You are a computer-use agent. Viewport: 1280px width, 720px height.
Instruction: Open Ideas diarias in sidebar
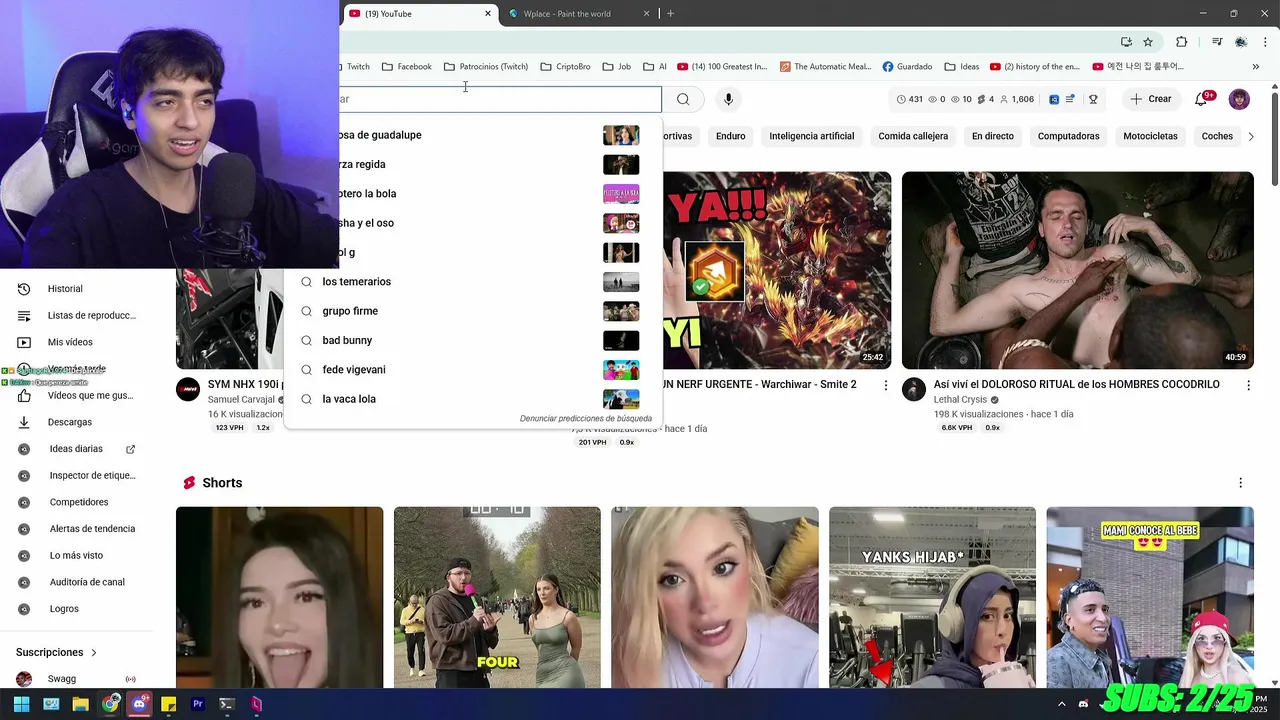pos(76,449)
